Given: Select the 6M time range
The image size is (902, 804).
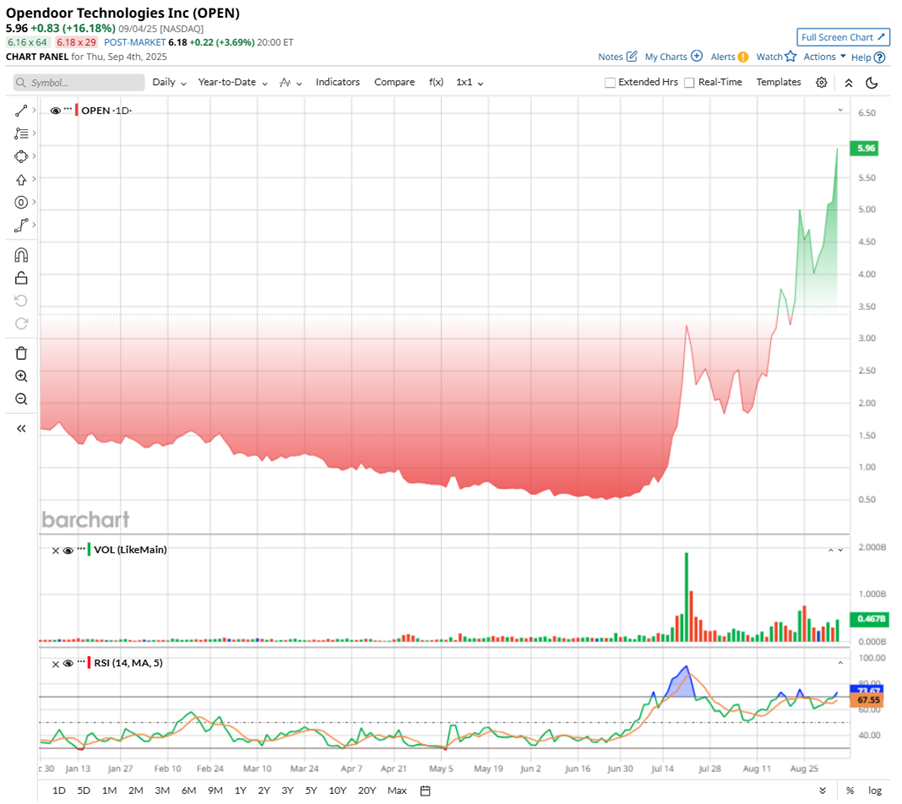Looking at the screenshot, I should click(189, 791).
